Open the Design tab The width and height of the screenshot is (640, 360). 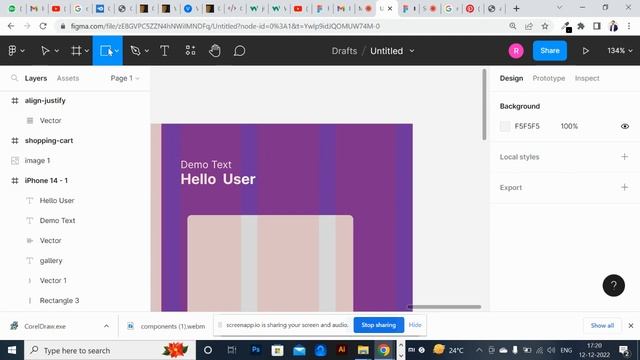click(511, 78)
